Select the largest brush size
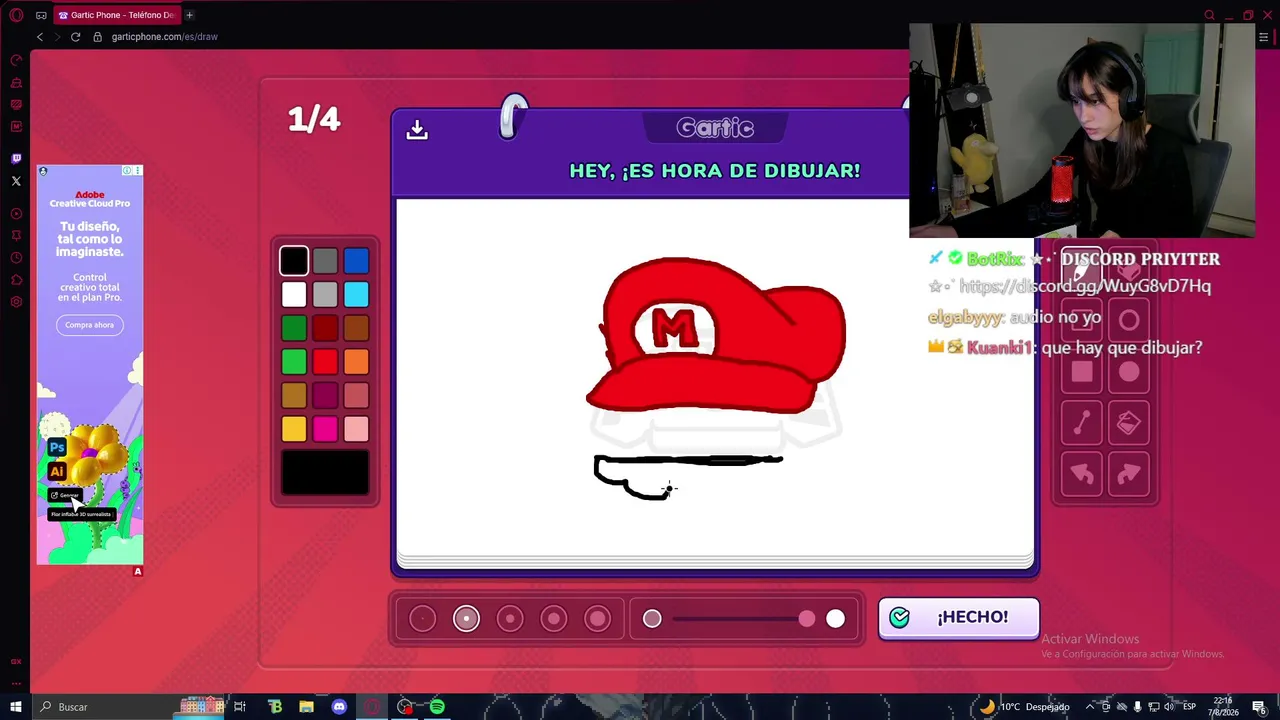The width and height of the screenshot is (1280, 720). [598, 619]
